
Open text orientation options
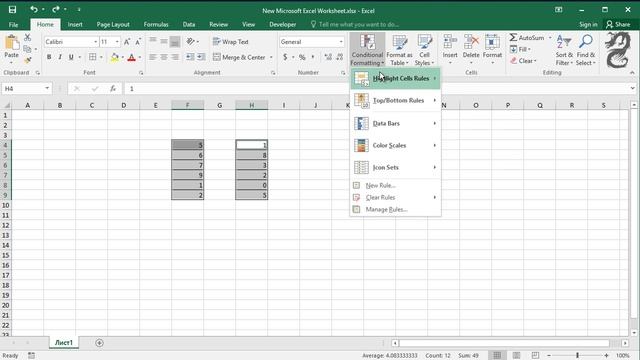click(192, 41)
